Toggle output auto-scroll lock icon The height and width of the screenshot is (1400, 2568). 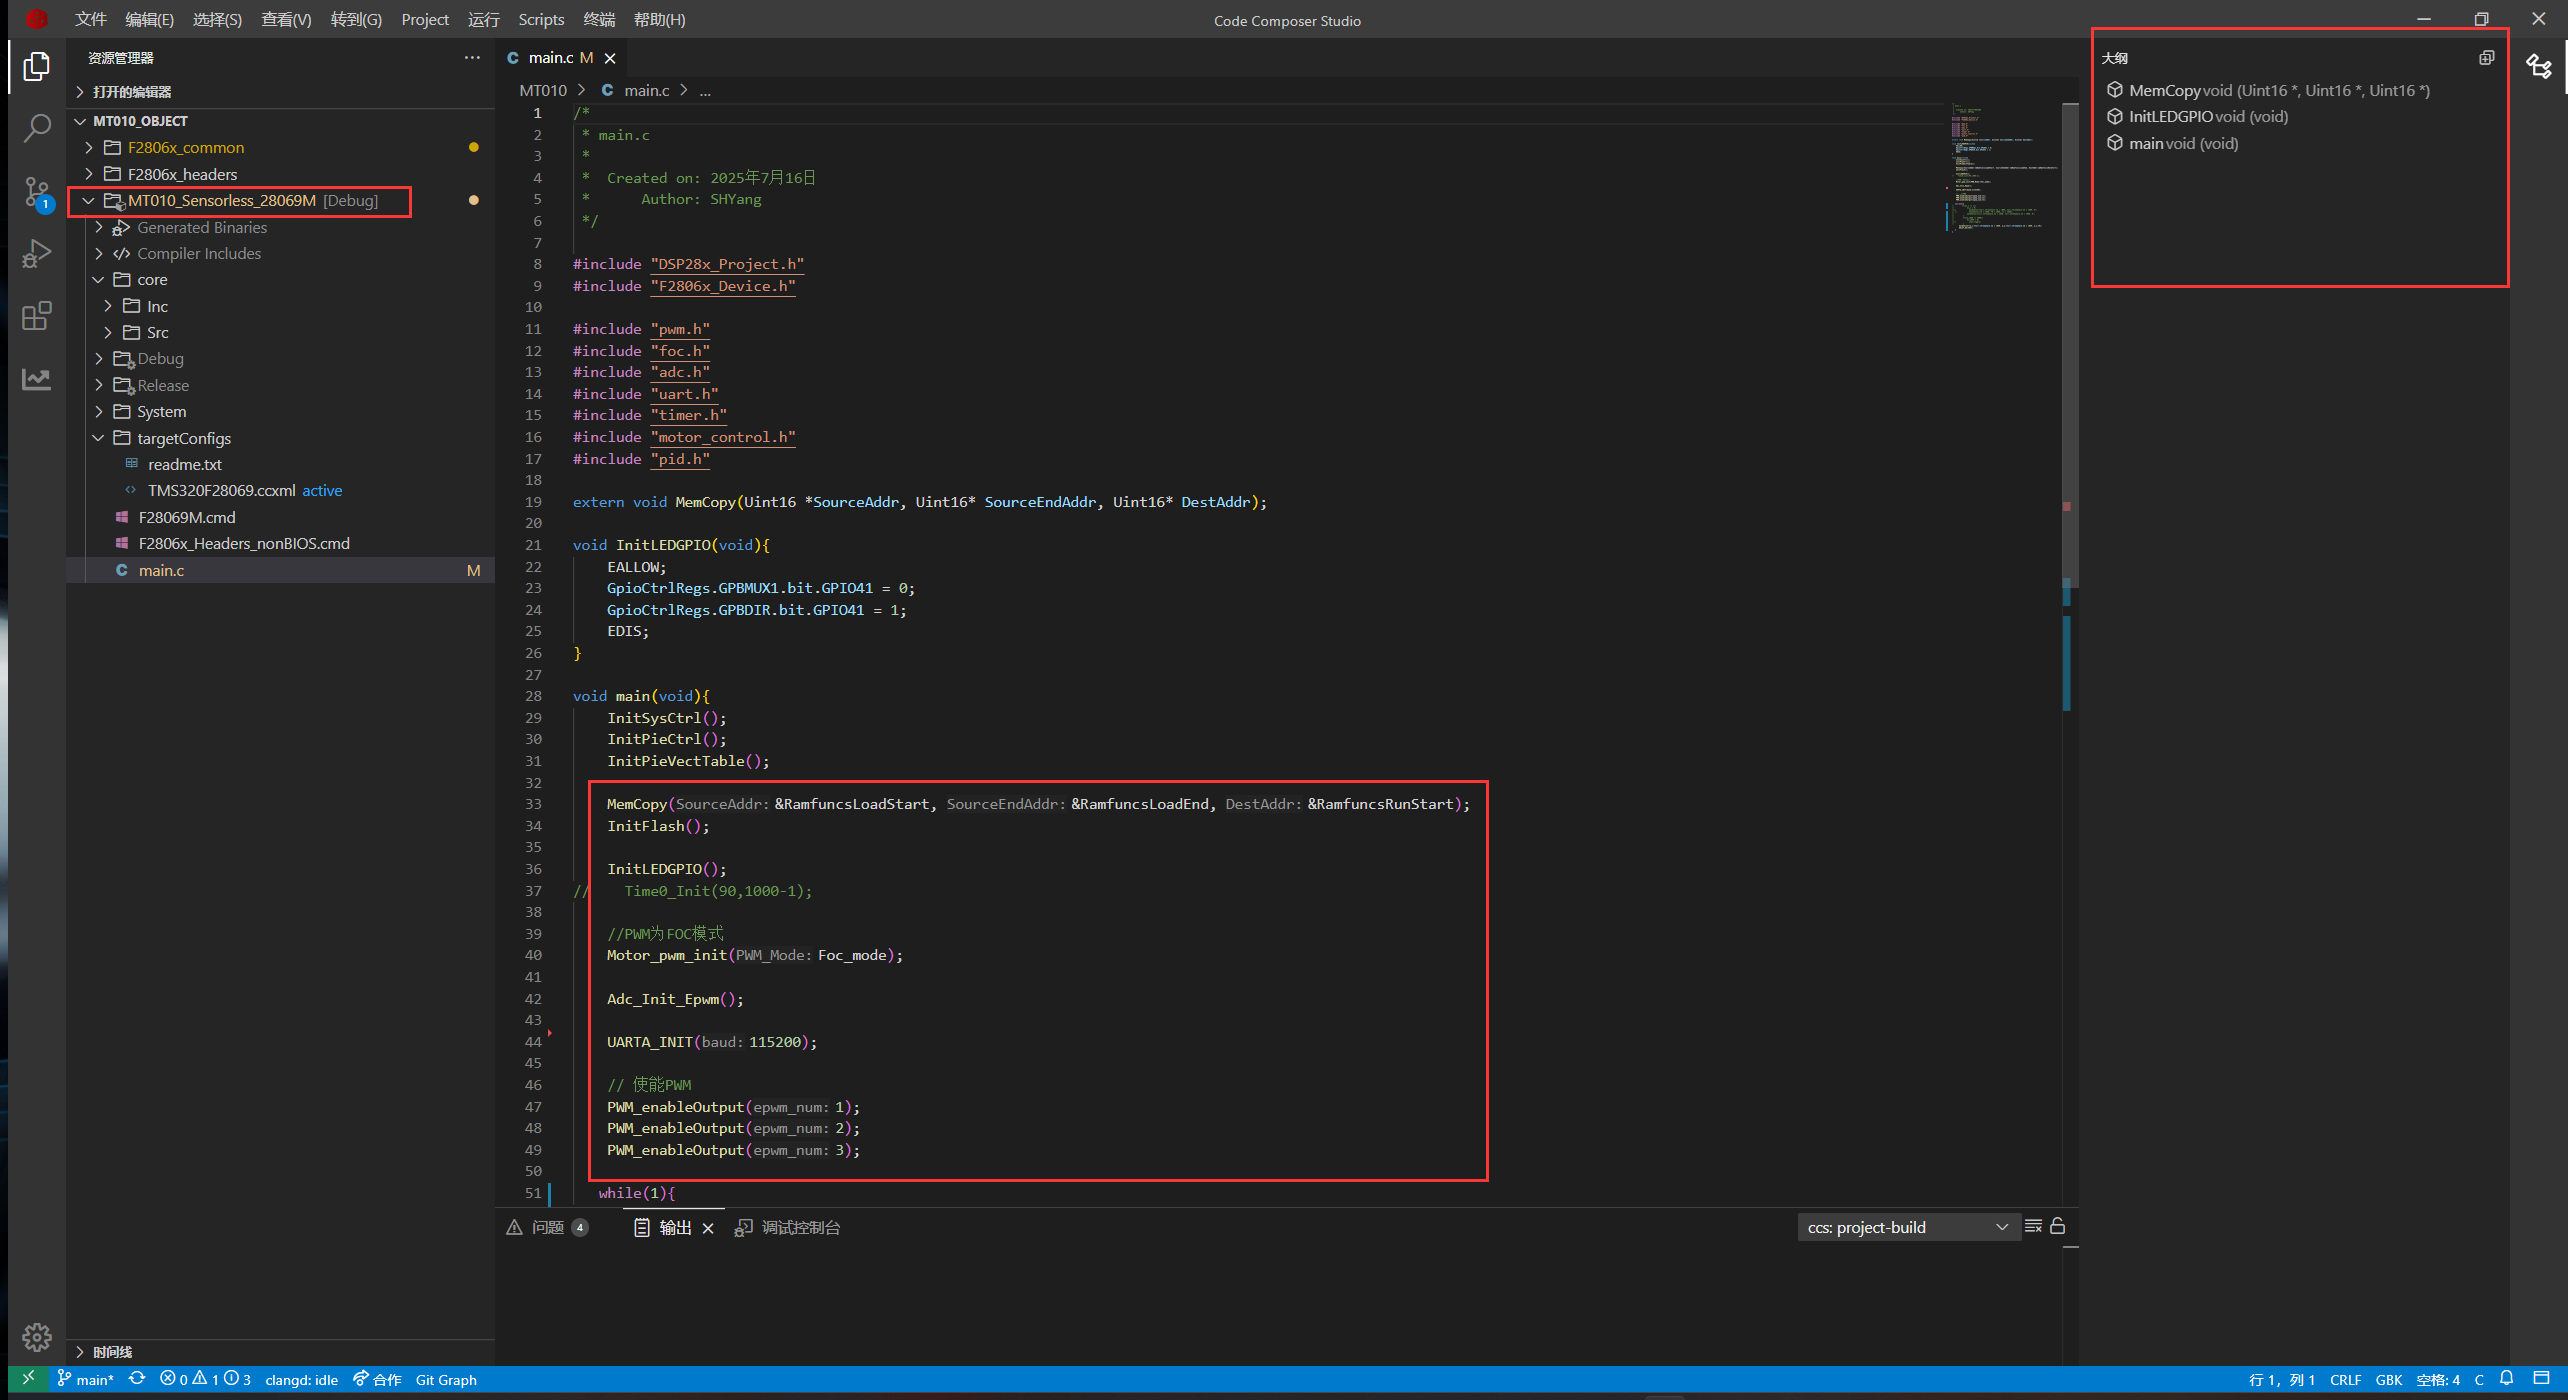pos(2058,1227)
